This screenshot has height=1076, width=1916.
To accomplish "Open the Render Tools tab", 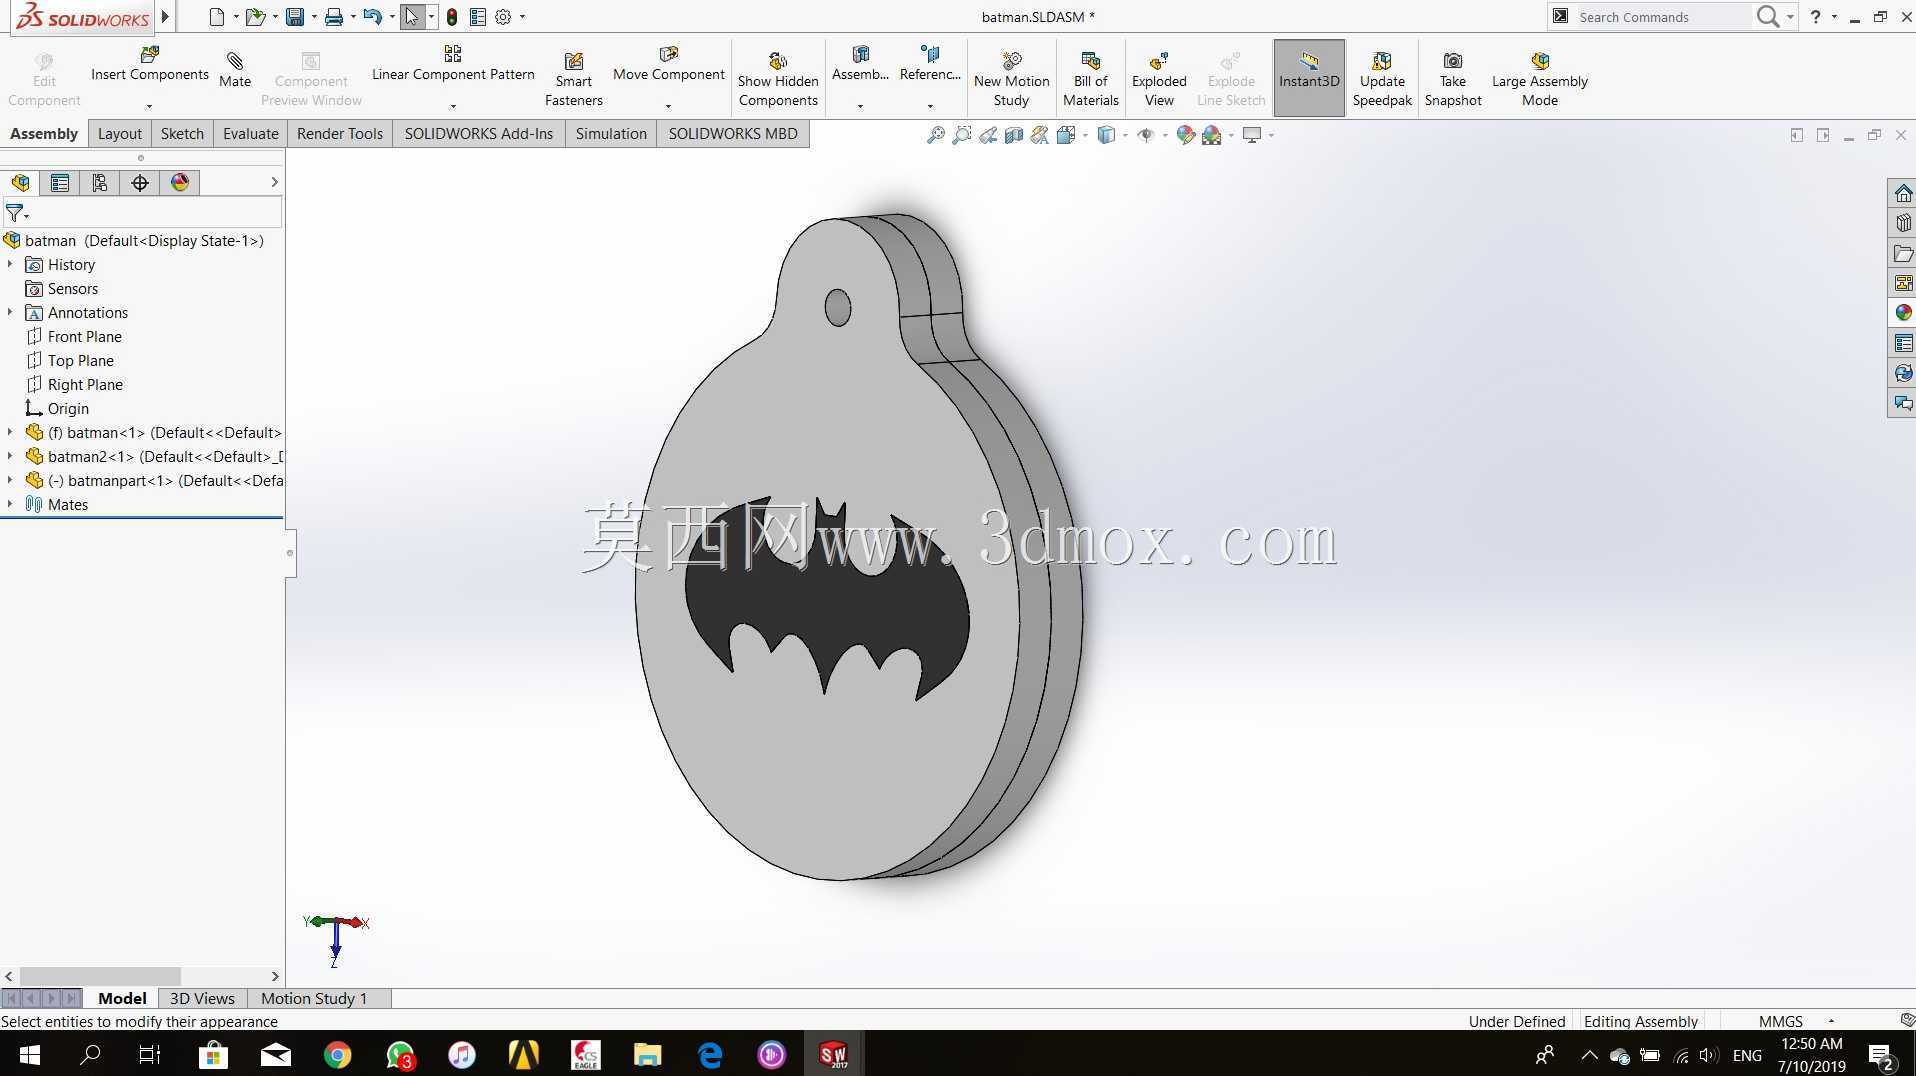I will (x=340, y=134).
